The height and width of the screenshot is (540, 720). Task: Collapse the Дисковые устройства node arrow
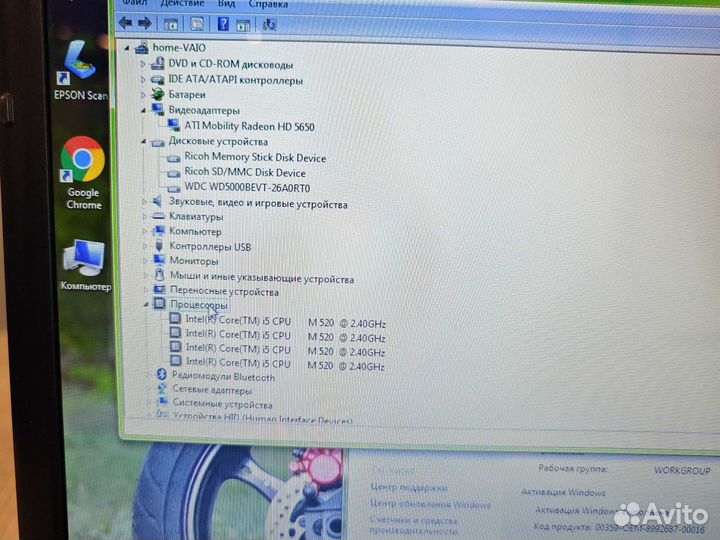coord(143,142)
